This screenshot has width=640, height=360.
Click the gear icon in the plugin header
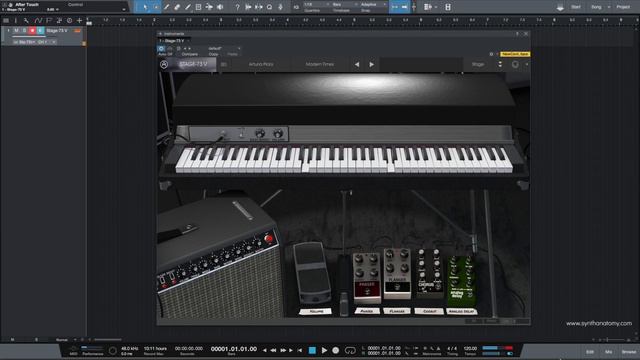click(x=491, y=54)
